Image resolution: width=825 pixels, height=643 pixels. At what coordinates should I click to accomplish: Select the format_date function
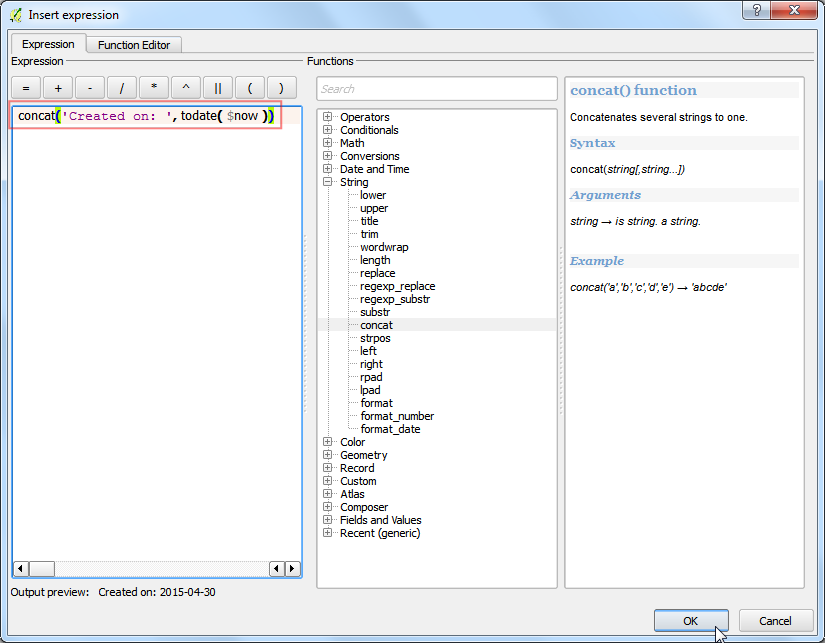[390, 429]
